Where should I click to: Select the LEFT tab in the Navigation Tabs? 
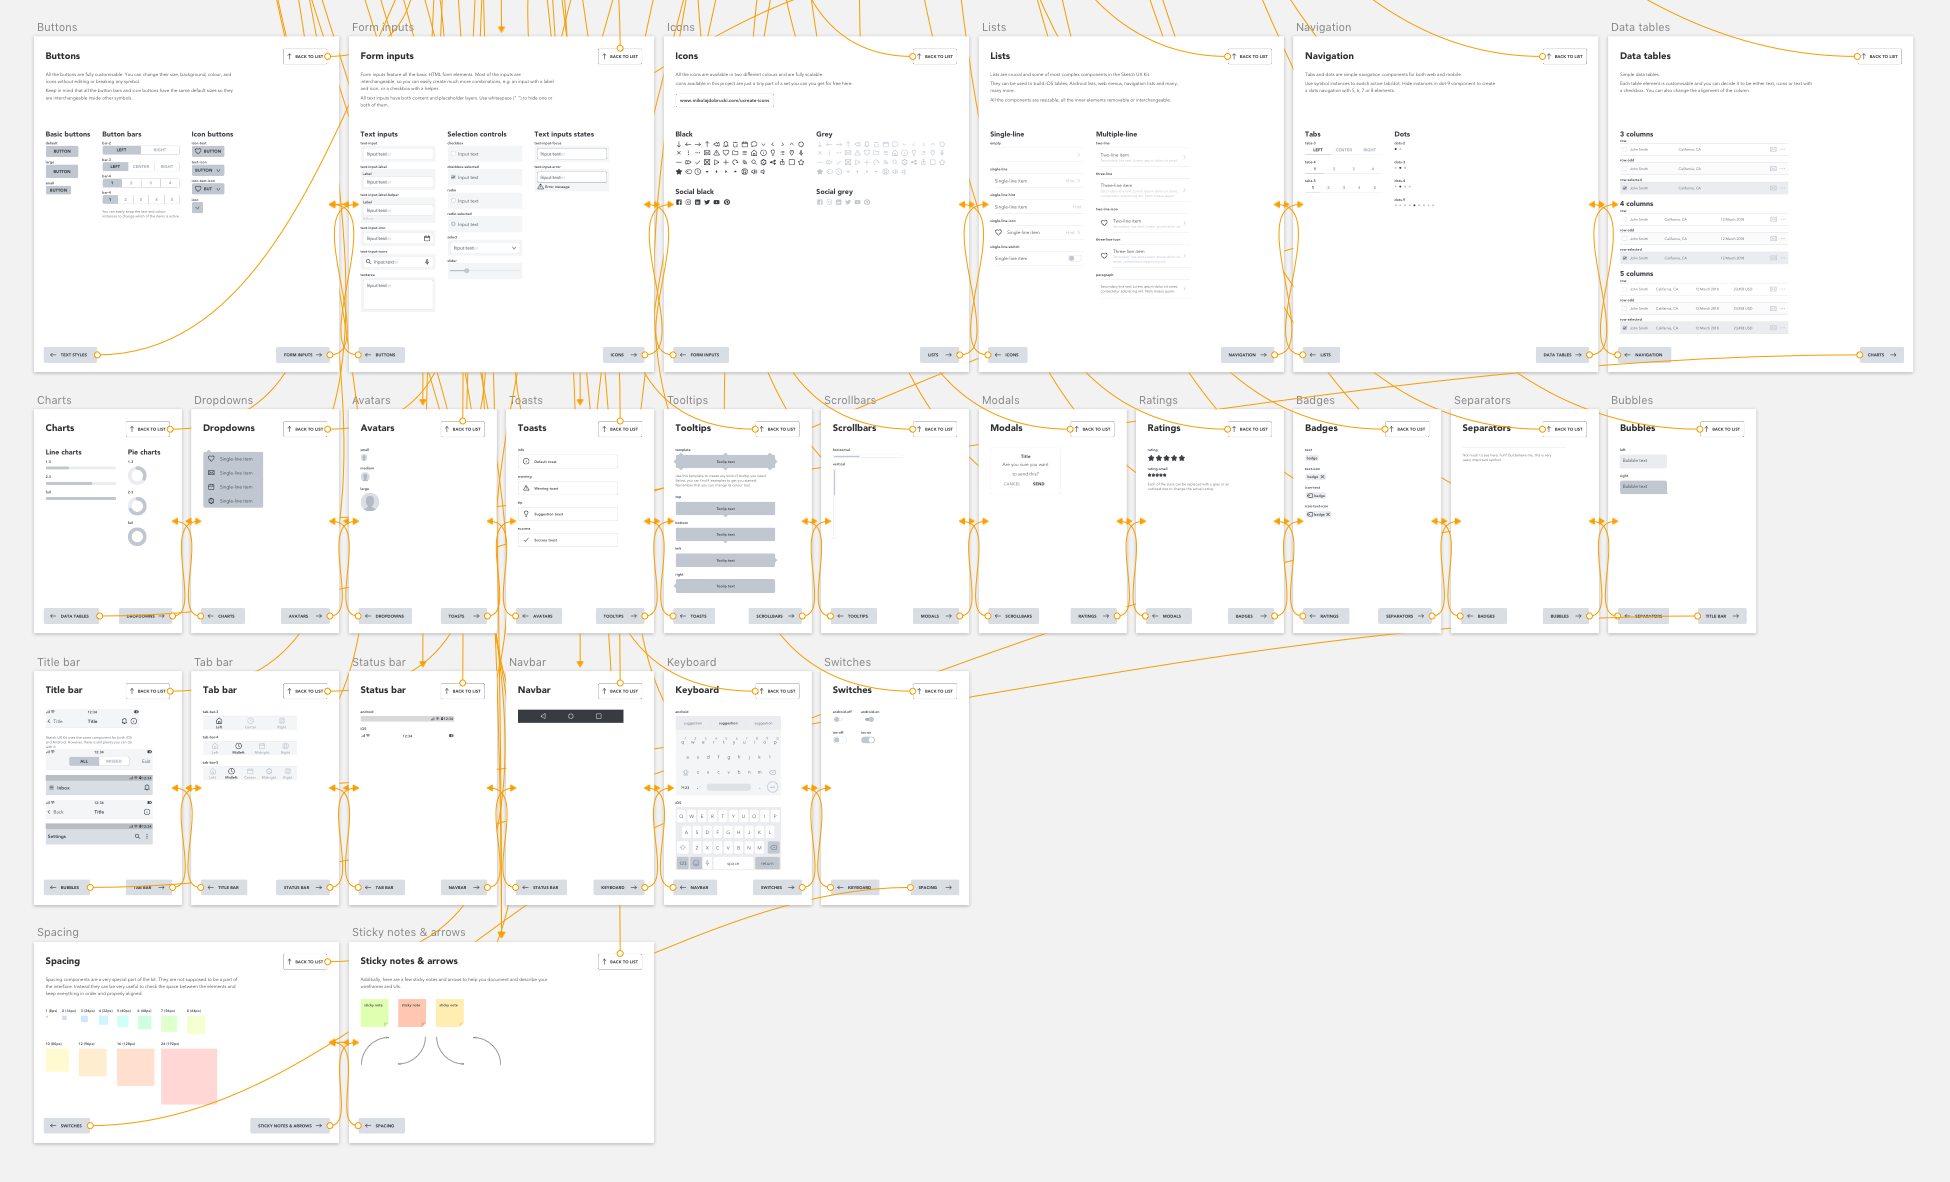(1318, 150)
